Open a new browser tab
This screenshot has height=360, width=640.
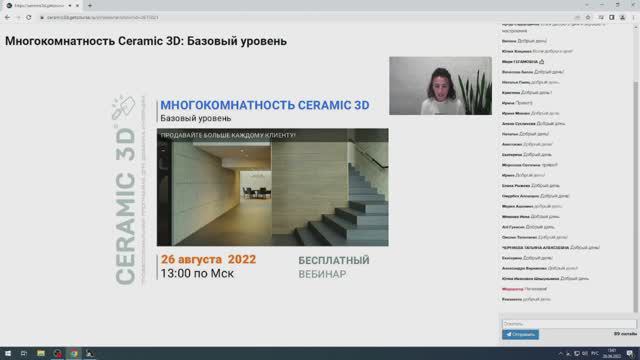point(90,6)
